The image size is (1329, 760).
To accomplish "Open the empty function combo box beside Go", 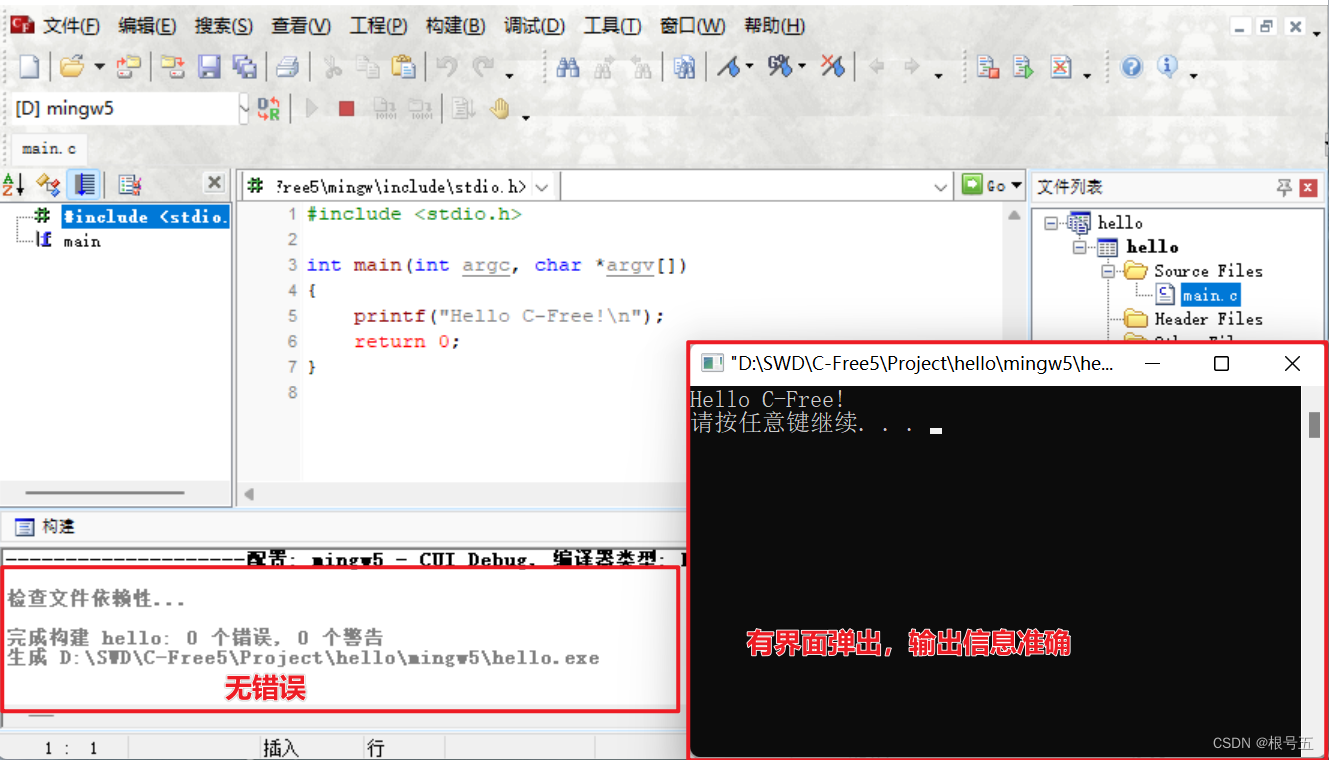I will [756, 186].
